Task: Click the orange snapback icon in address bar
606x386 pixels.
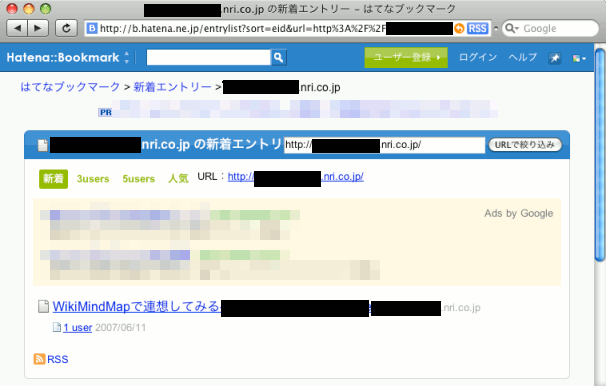Action: [x=459, y=29]
